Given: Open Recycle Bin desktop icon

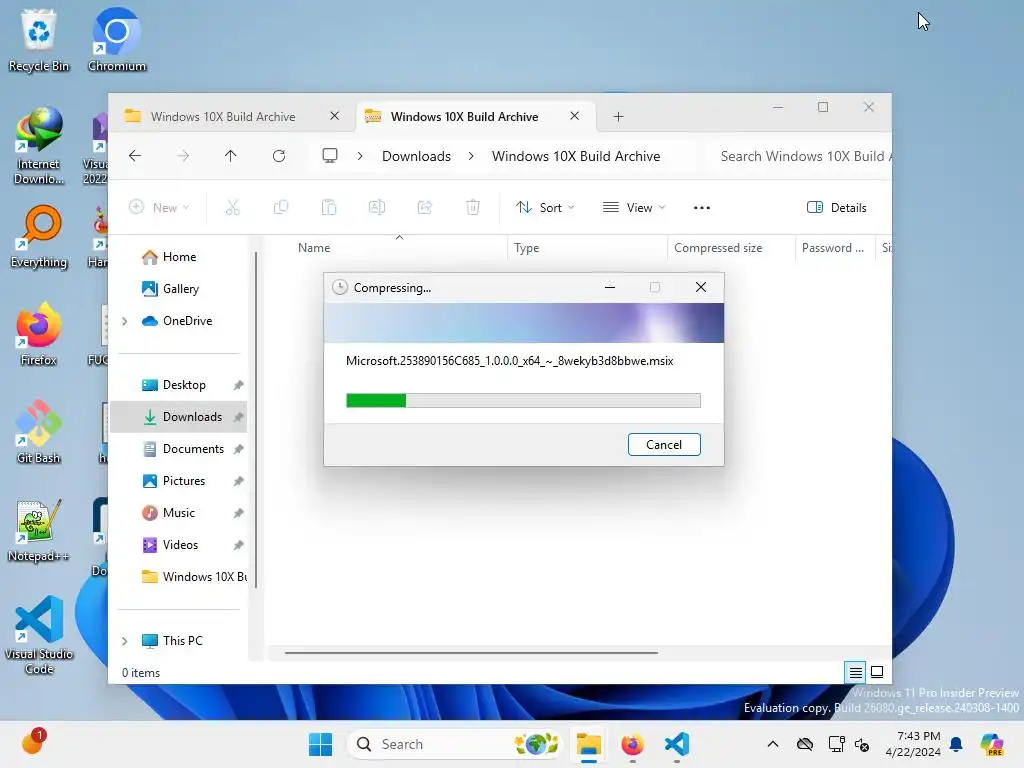Looking at the screenshot, I should click(39, 40).
